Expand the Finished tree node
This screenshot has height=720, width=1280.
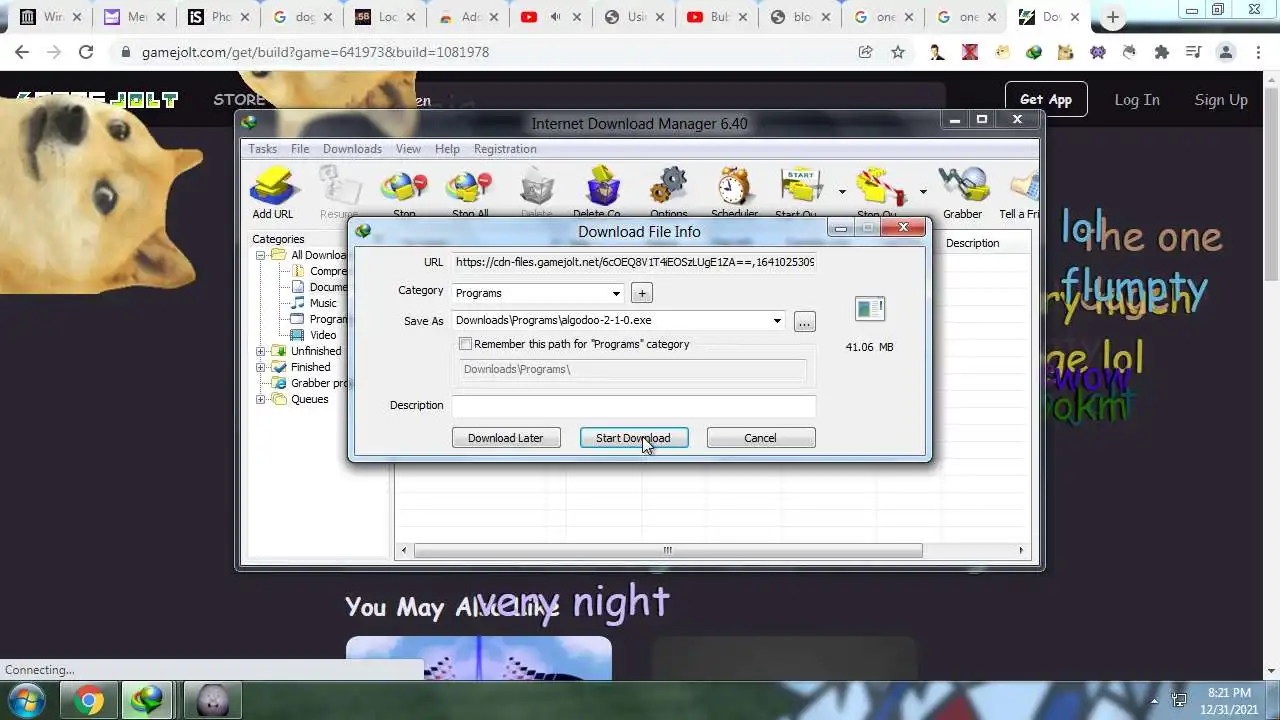click(x=261, y=367)
